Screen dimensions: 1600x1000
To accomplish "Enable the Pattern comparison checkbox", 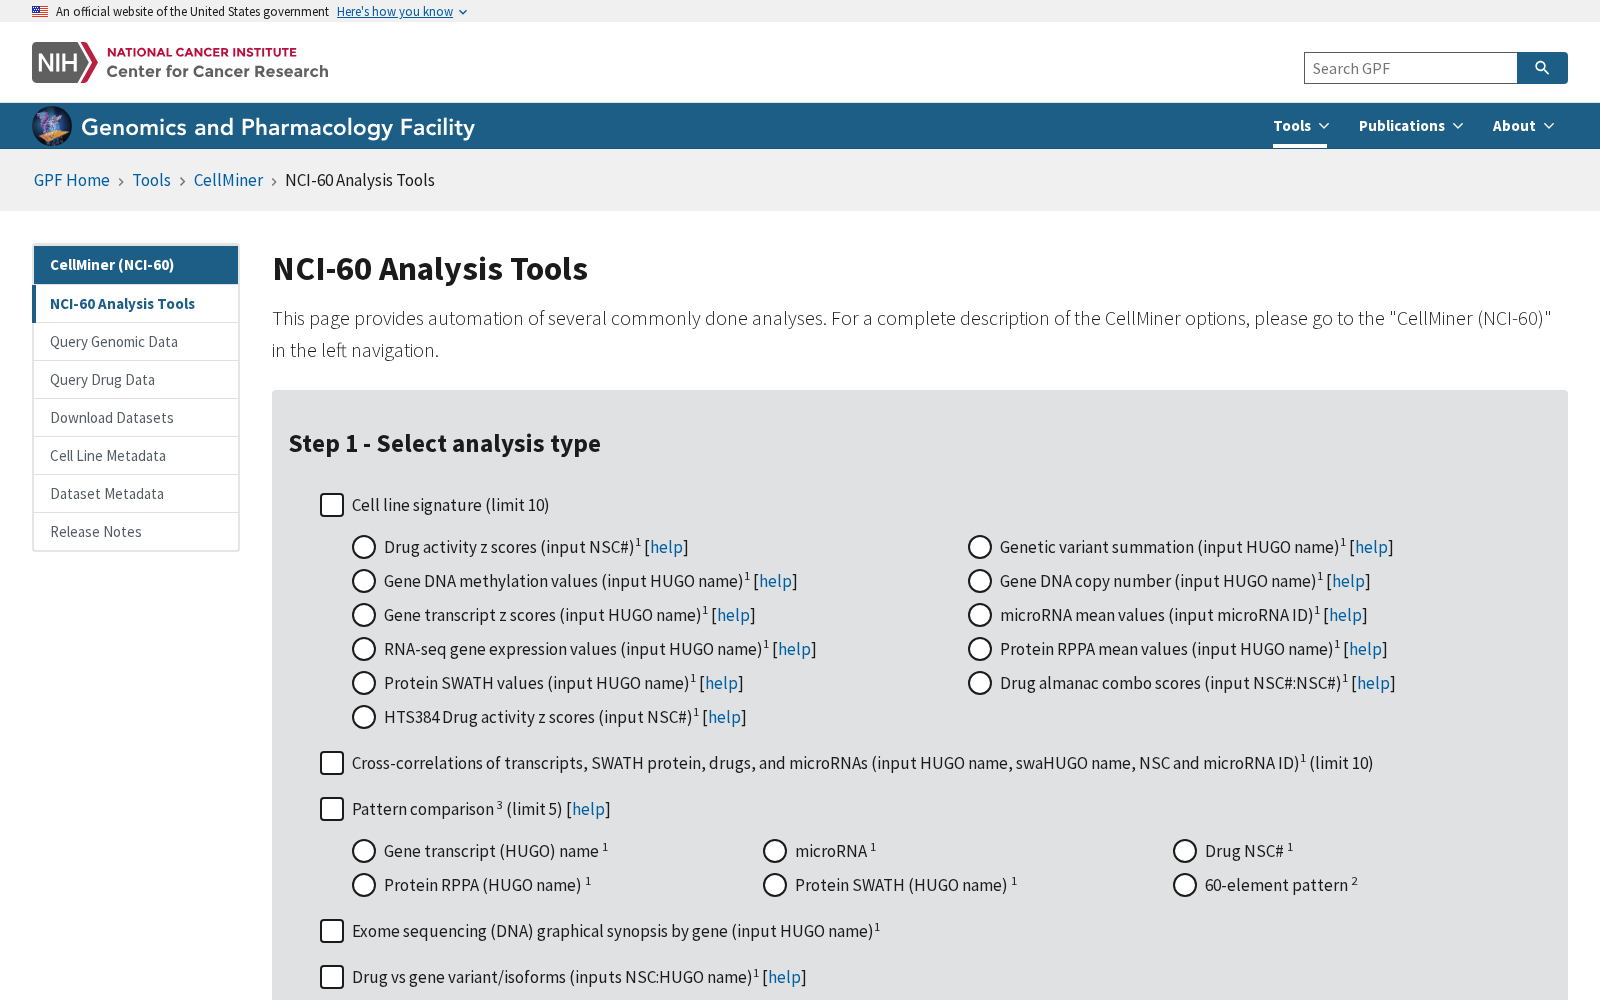I will point(332,809).
